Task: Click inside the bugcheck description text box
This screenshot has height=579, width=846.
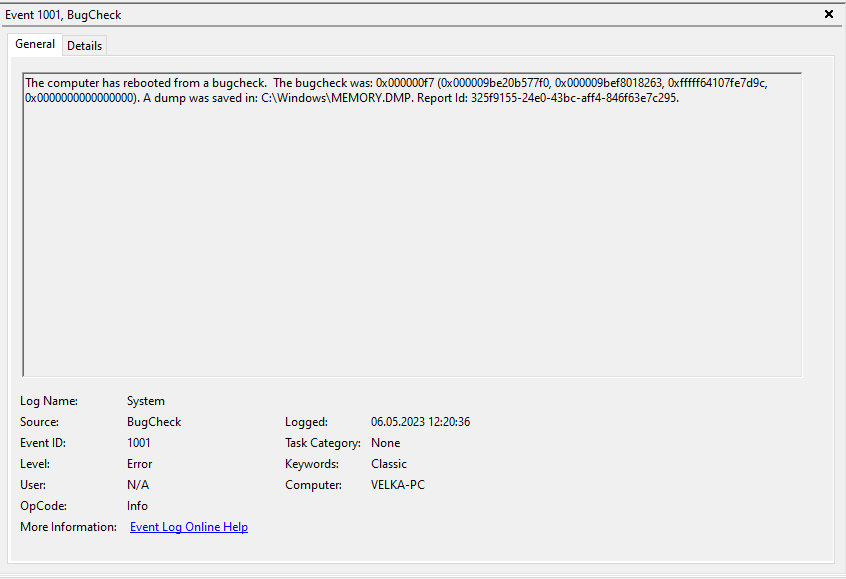Action: (x=412, y=224)
